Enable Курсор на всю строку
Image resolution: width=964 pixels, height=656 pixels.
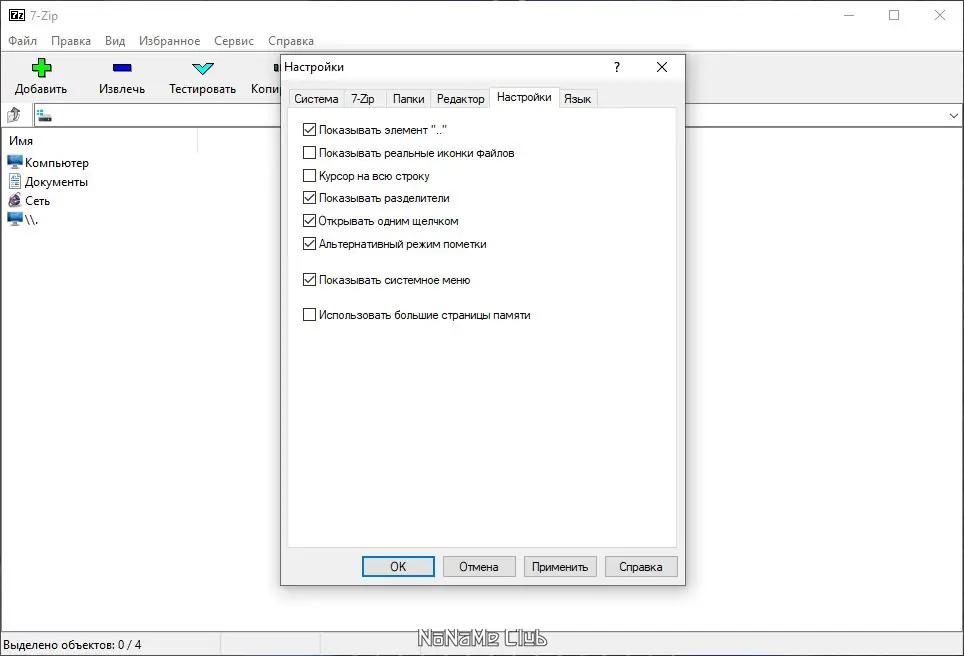(x=309, y=176)
